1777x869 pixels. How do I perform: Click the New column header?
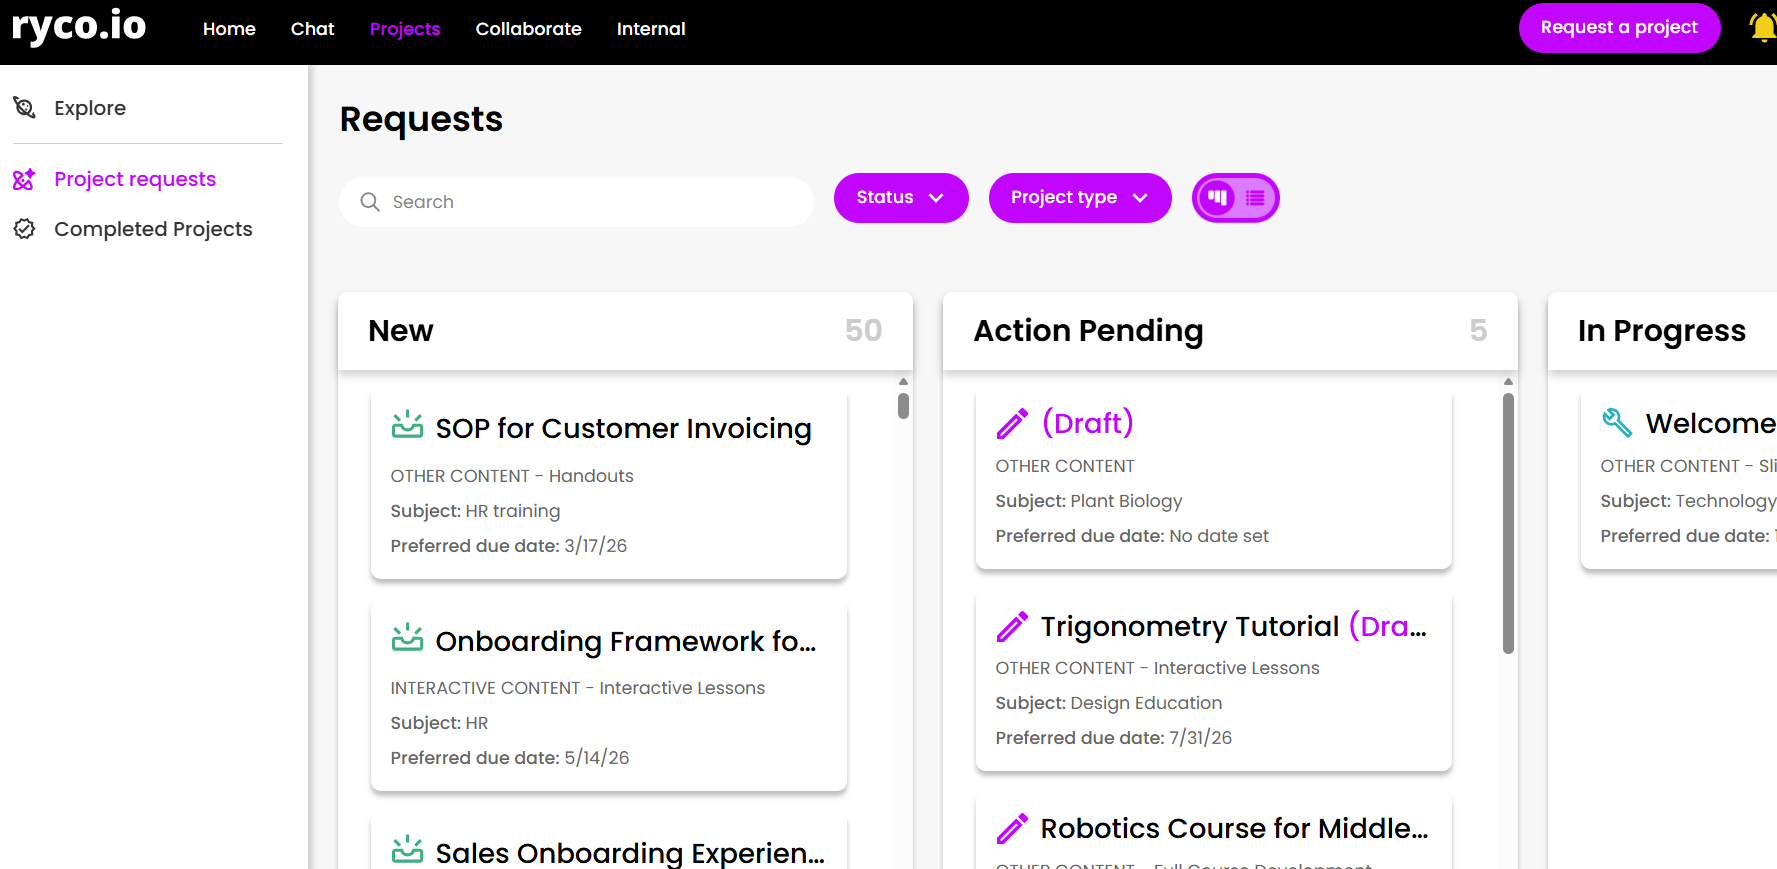(625, 331)
